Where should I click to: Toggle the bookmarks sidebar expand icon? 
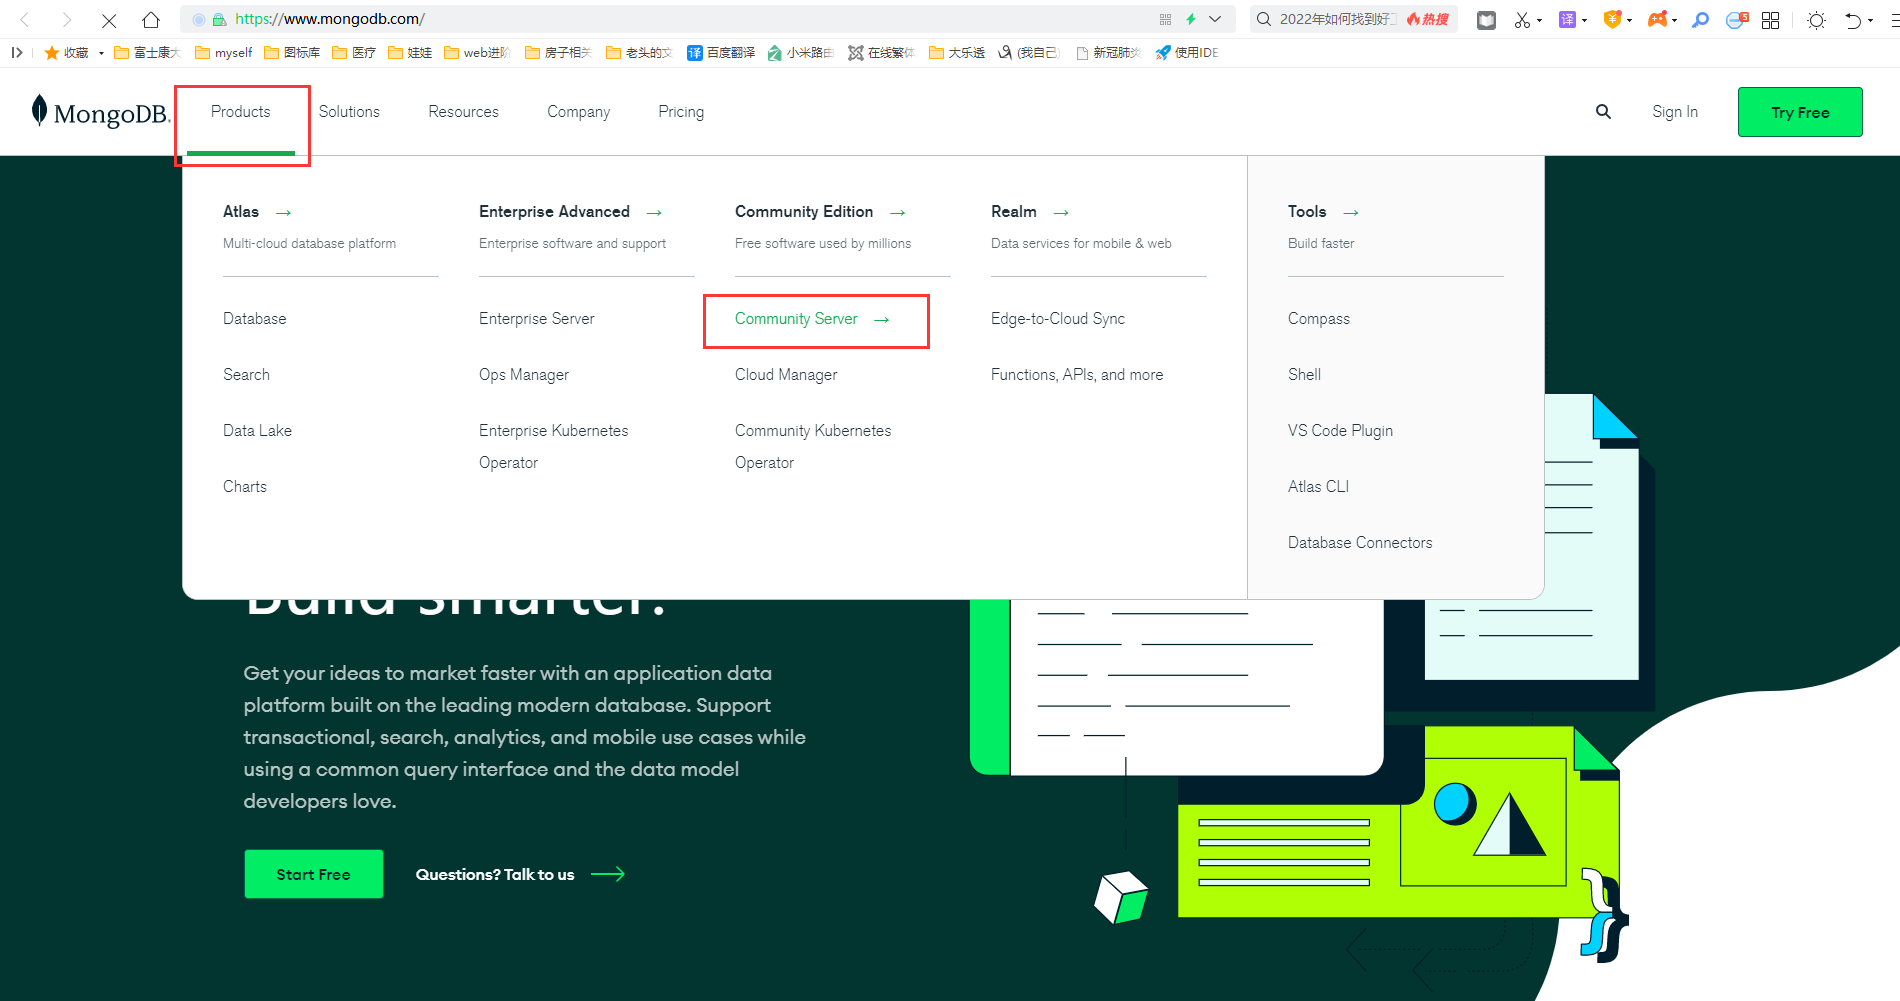[17, 53]
